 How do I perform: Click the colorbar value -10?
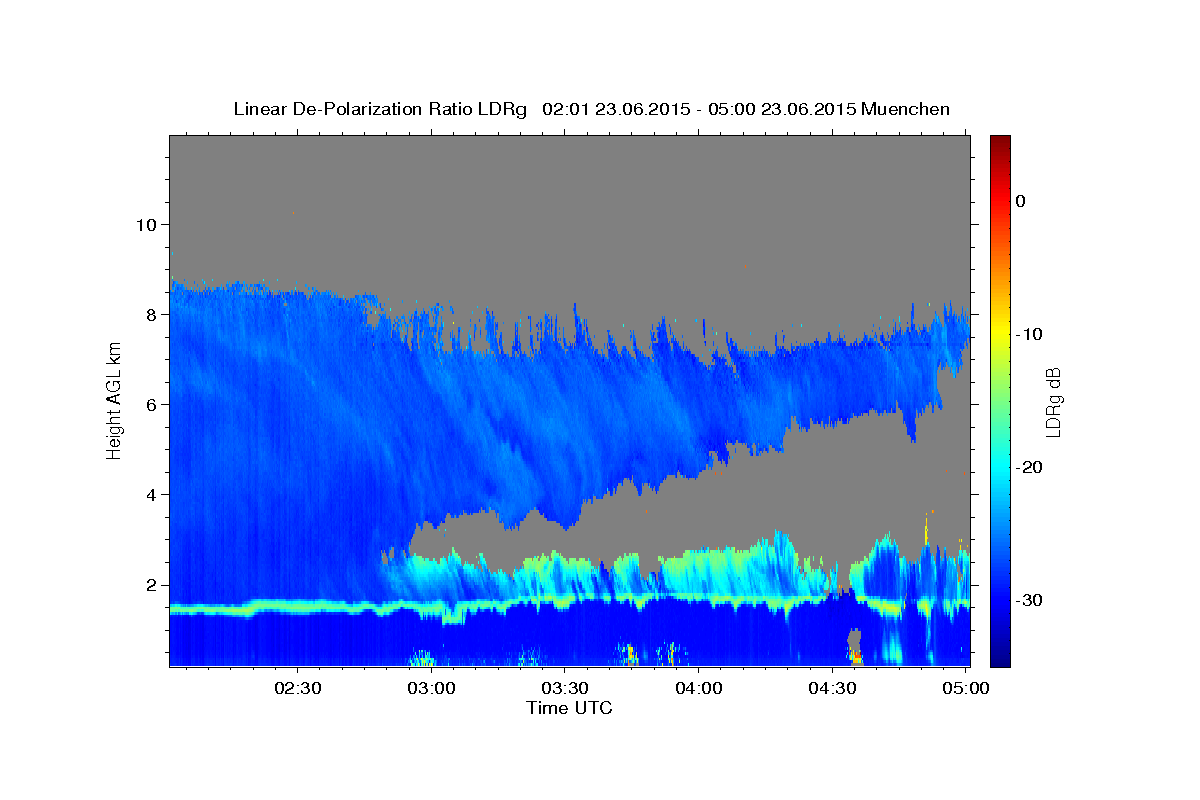1029,334
